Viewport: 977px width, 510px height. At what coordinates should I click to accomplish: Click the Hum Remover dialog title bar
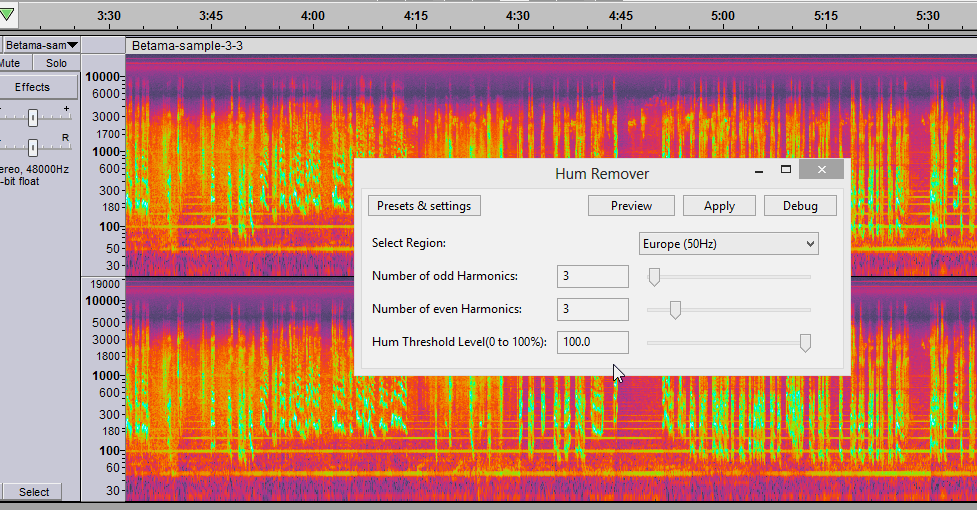[x=602, y=174]
